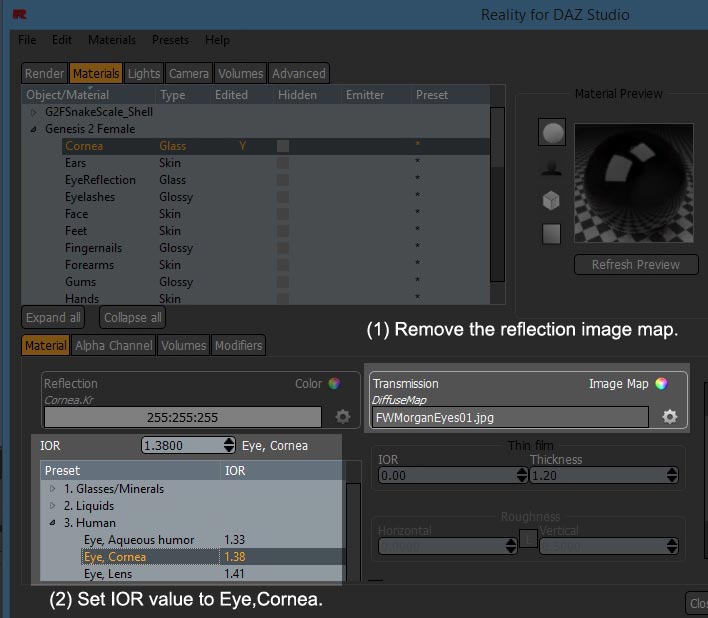Switch to the Render tab
Screen dimensions: 708x618
(x=44, y=73)
